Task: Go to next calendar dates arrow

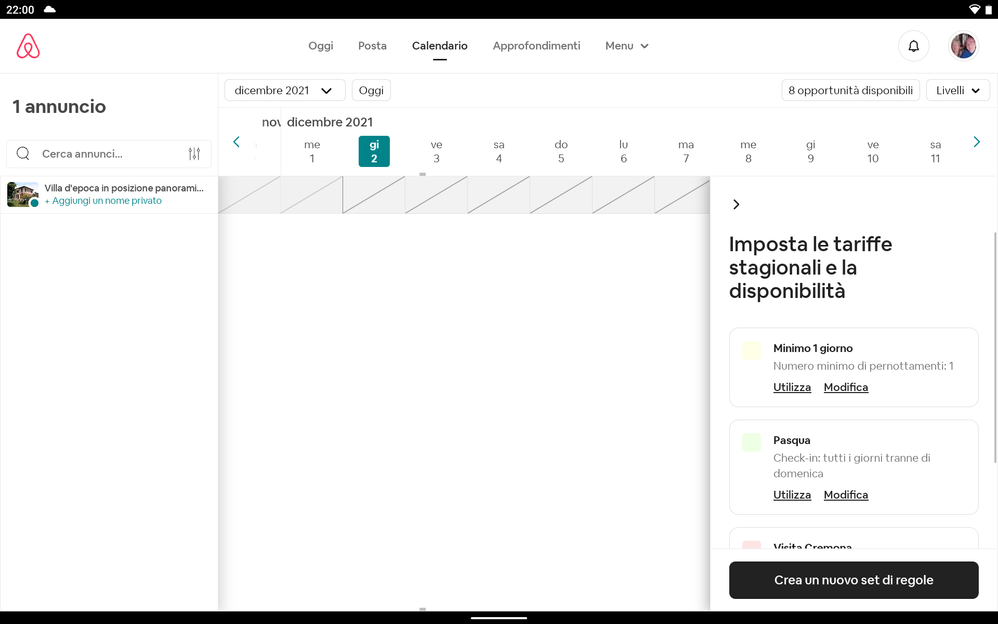Action: point(977,142)
